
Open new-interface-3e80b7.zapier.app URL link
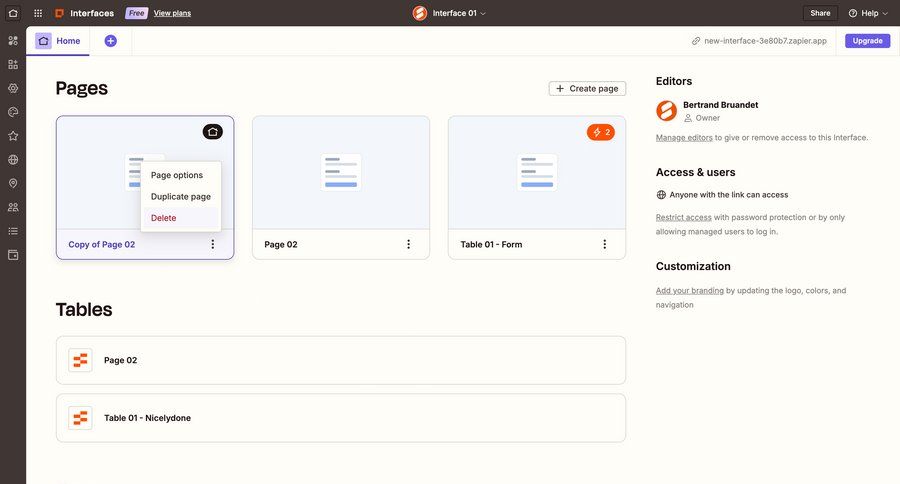[765, 41]
